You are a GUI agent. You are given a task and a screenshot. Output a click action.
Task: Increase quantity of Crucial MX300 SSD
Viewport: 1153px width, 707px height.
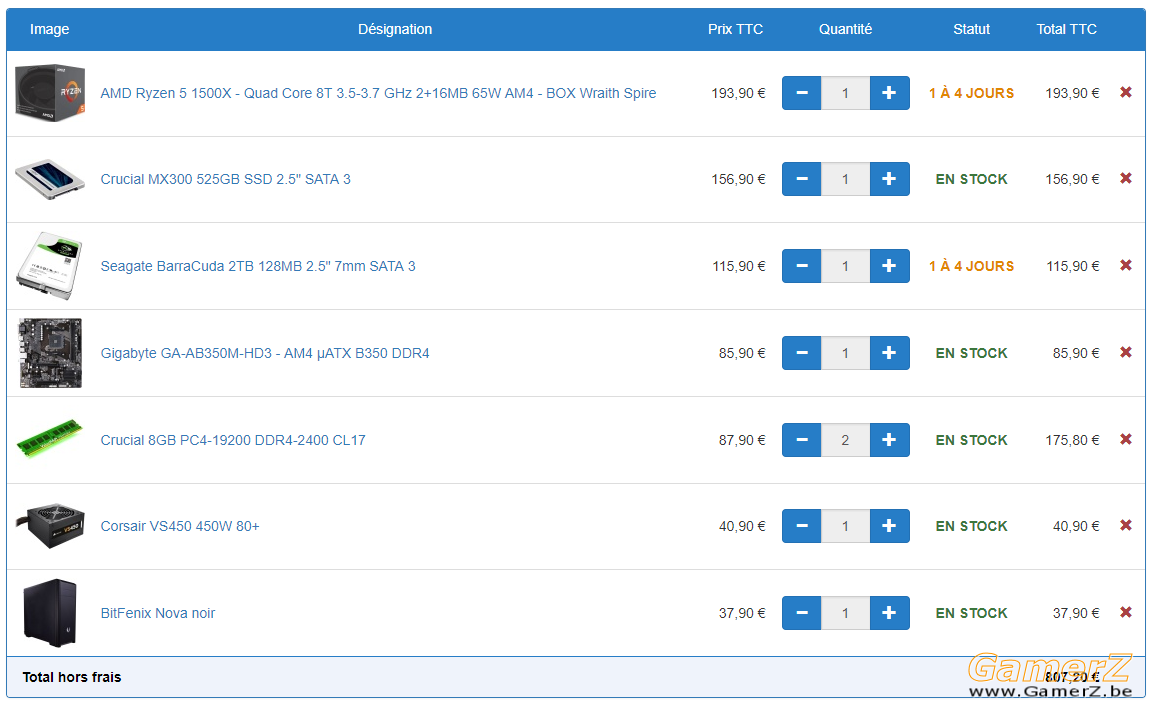889,179
